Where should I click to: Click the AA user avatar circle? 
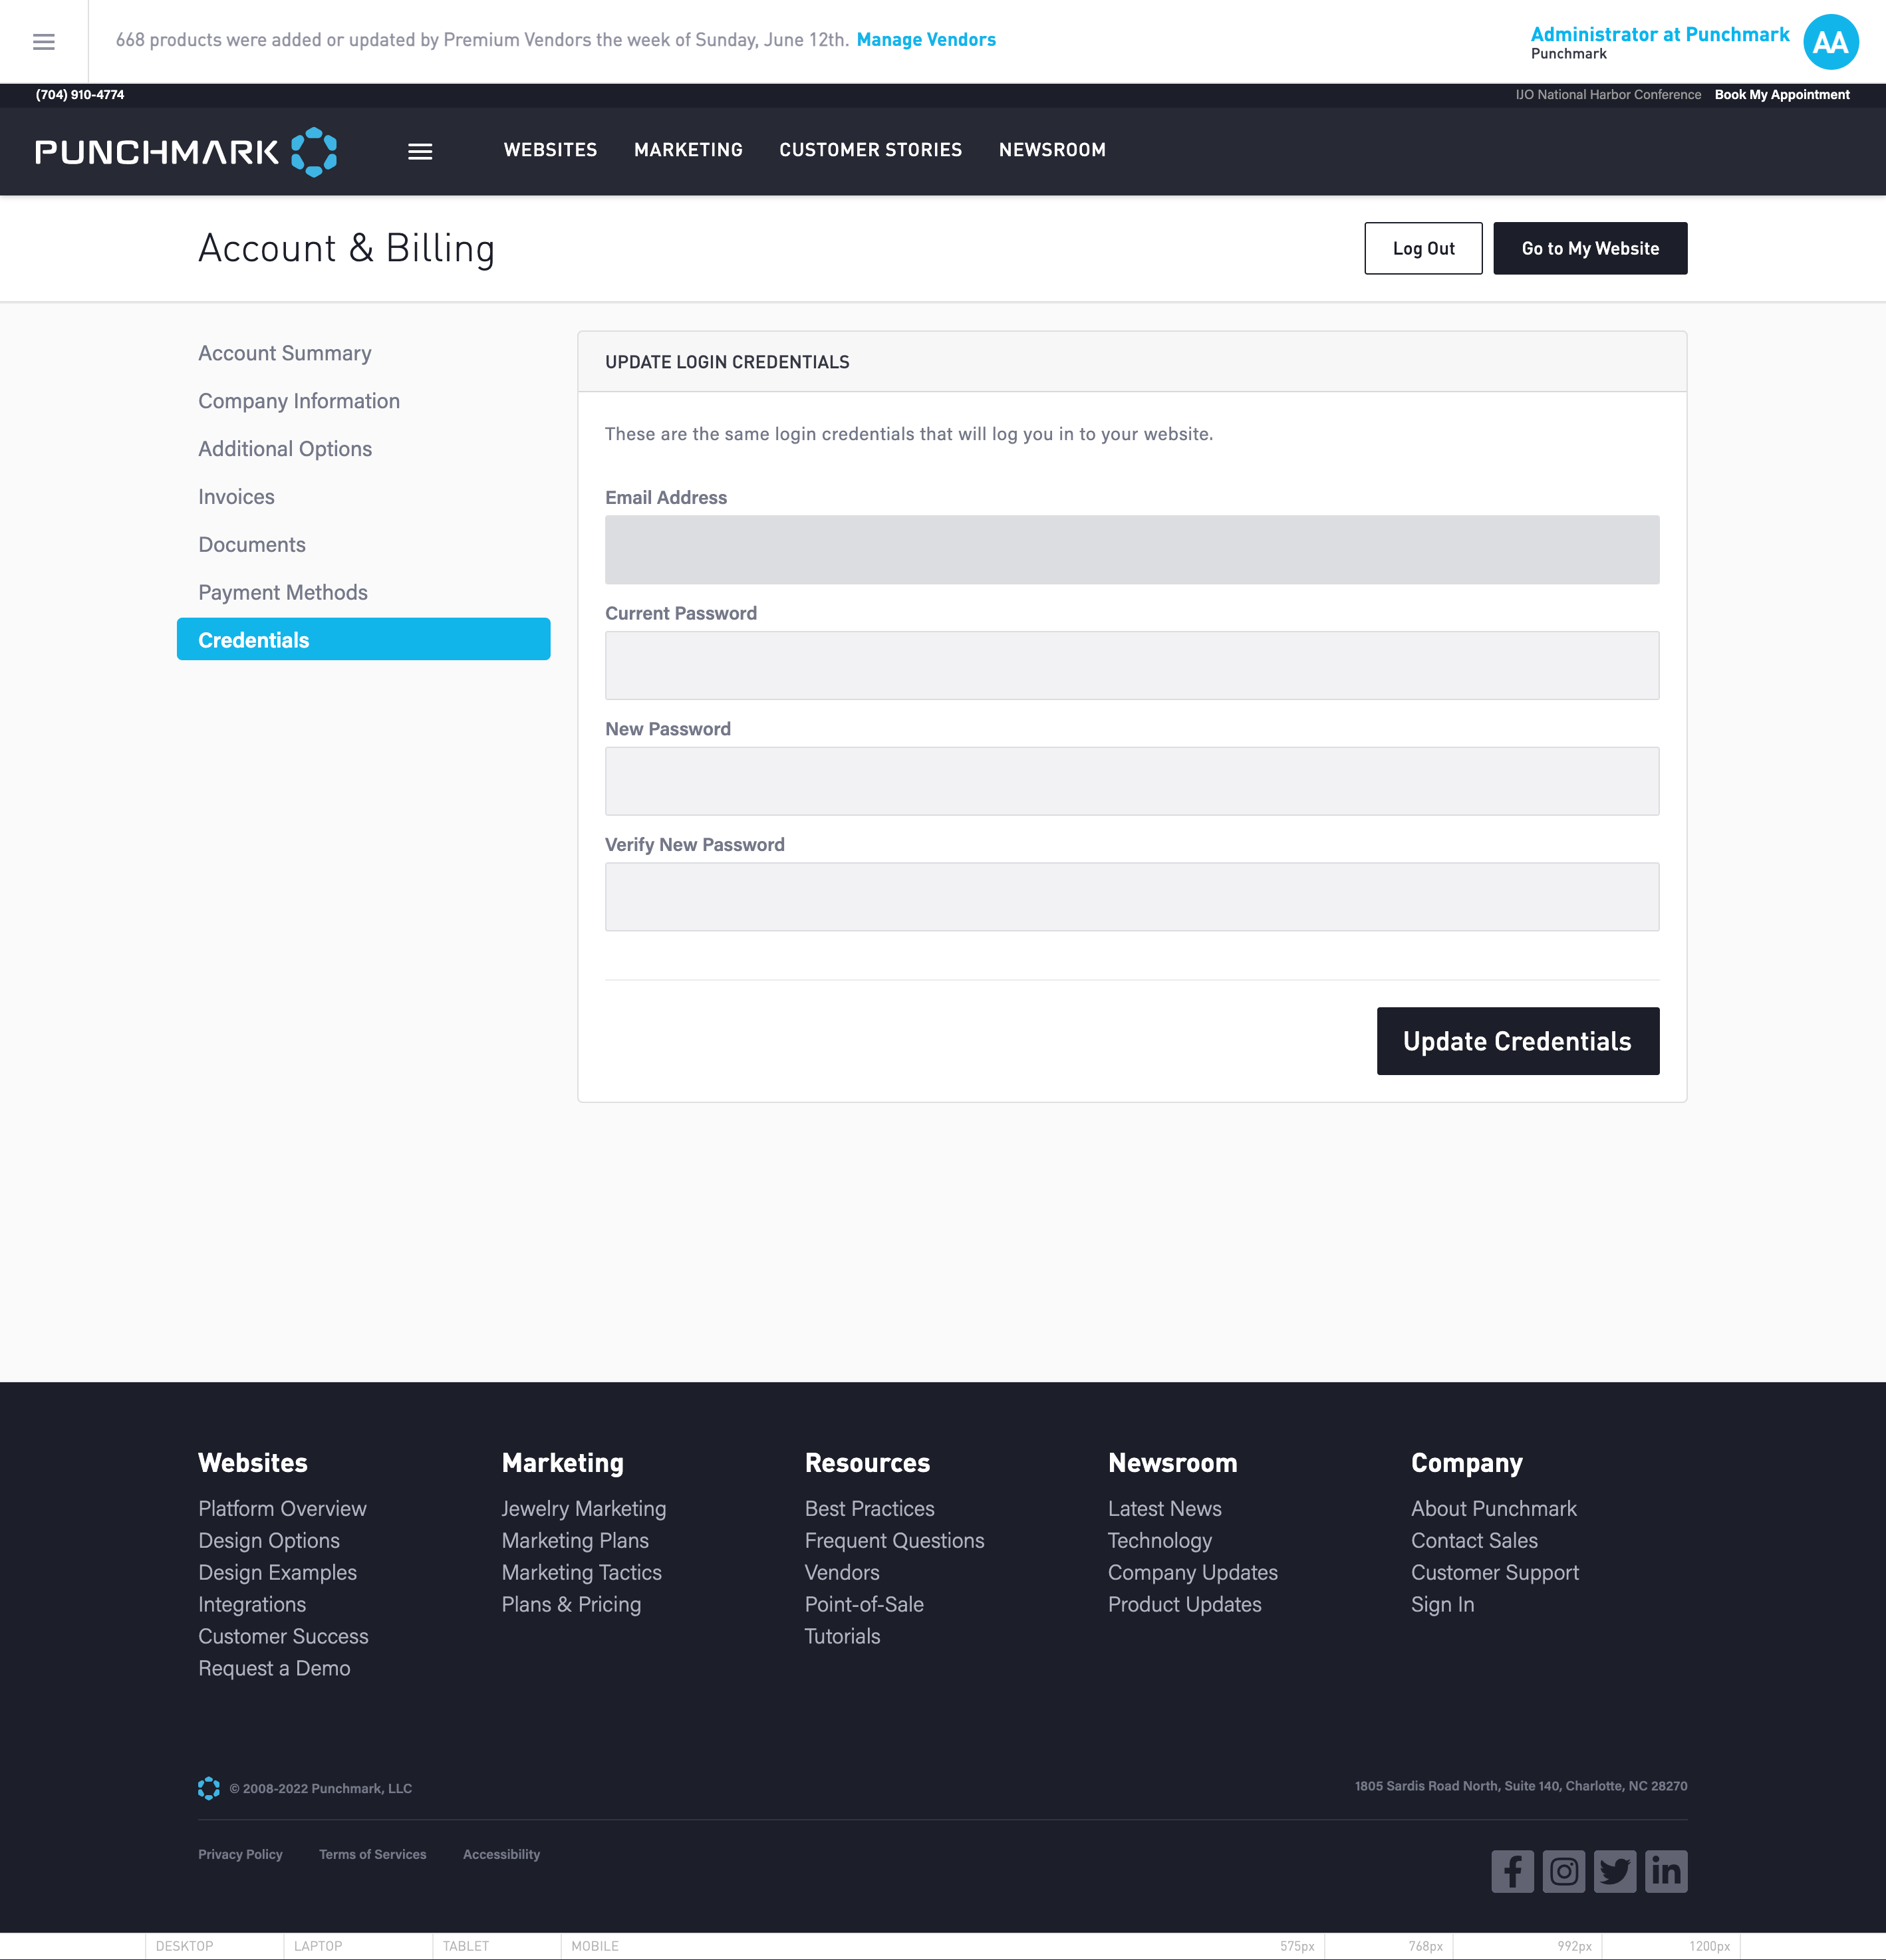(1830, 42)
